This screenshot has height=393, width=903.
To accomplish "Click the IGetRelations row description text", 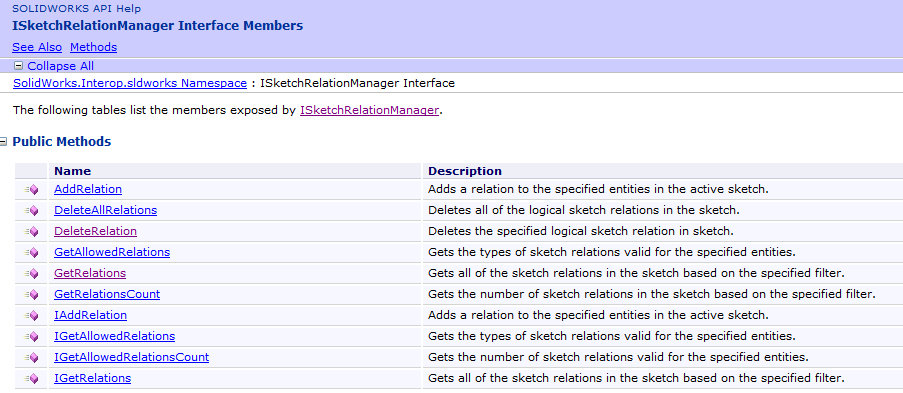I will coord(636,378).
